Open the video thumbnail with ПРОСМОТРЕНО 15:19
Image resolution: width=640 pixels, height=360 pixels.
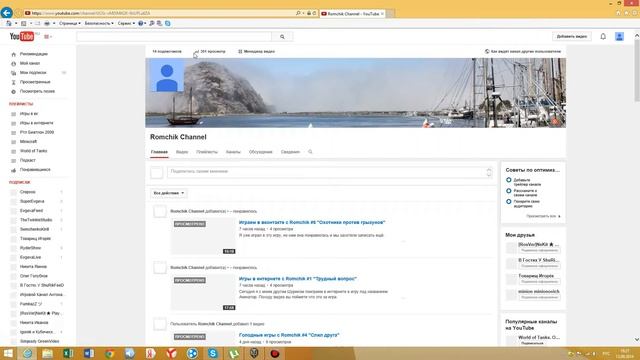(203, 236)
